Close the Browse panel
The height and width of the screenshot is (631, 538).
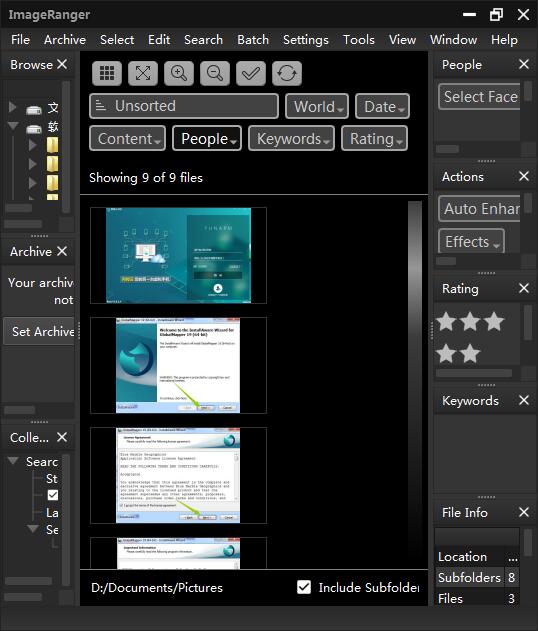click(x=62, y=64)
